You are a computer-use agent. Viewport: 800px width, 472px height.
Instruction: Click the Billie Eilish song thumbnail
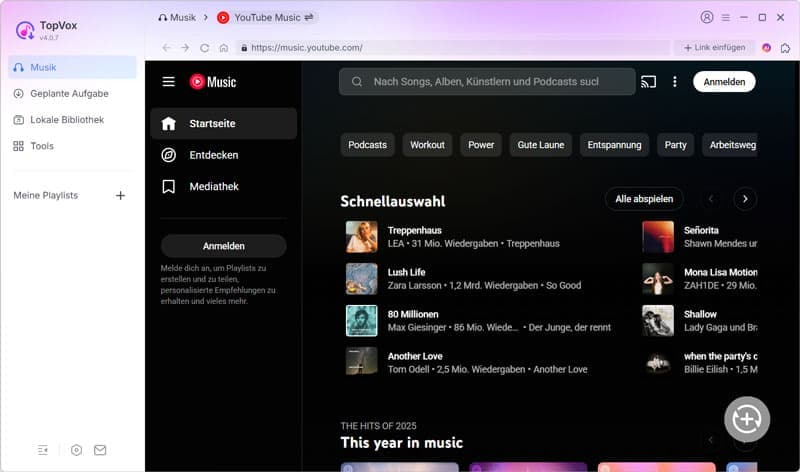[x=658, y=363]
